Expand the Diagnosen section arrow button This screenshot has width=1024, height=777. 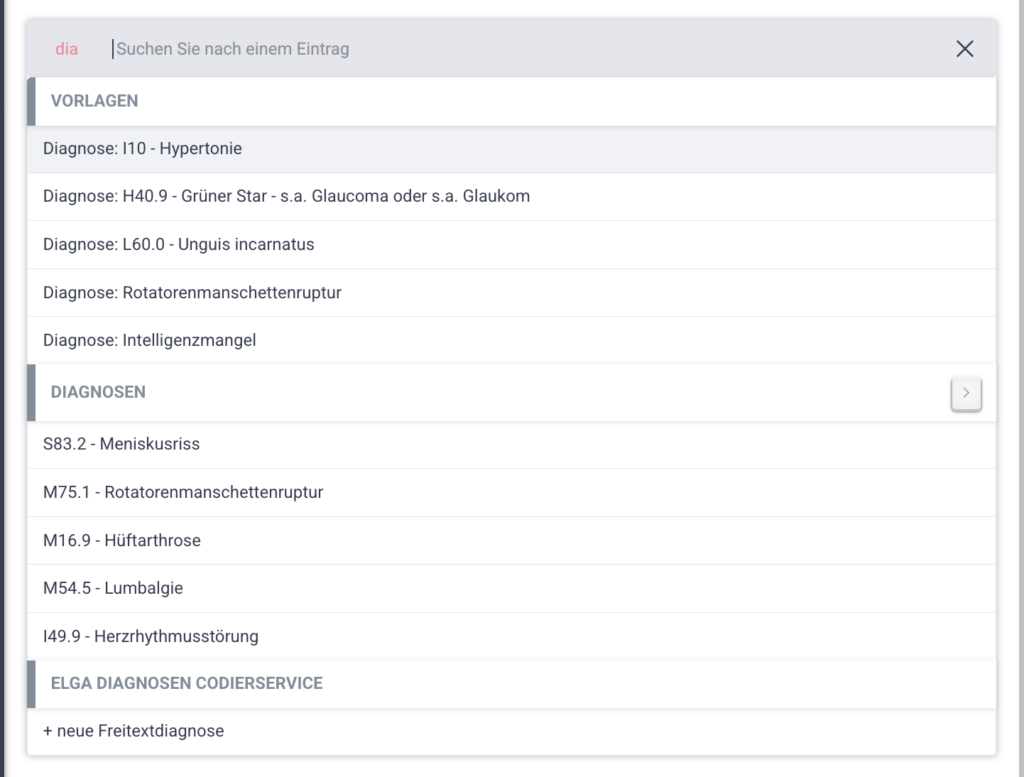(965, 394)
